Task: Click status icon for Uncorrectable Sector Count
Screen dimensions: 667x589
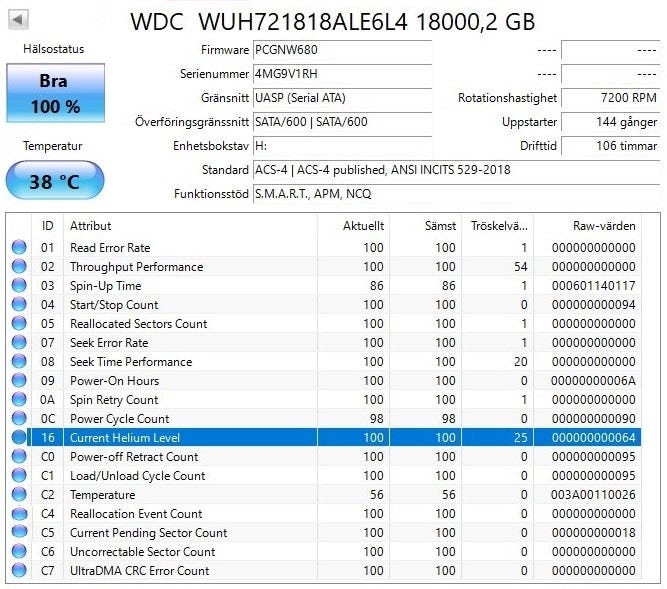Action: 19,551
